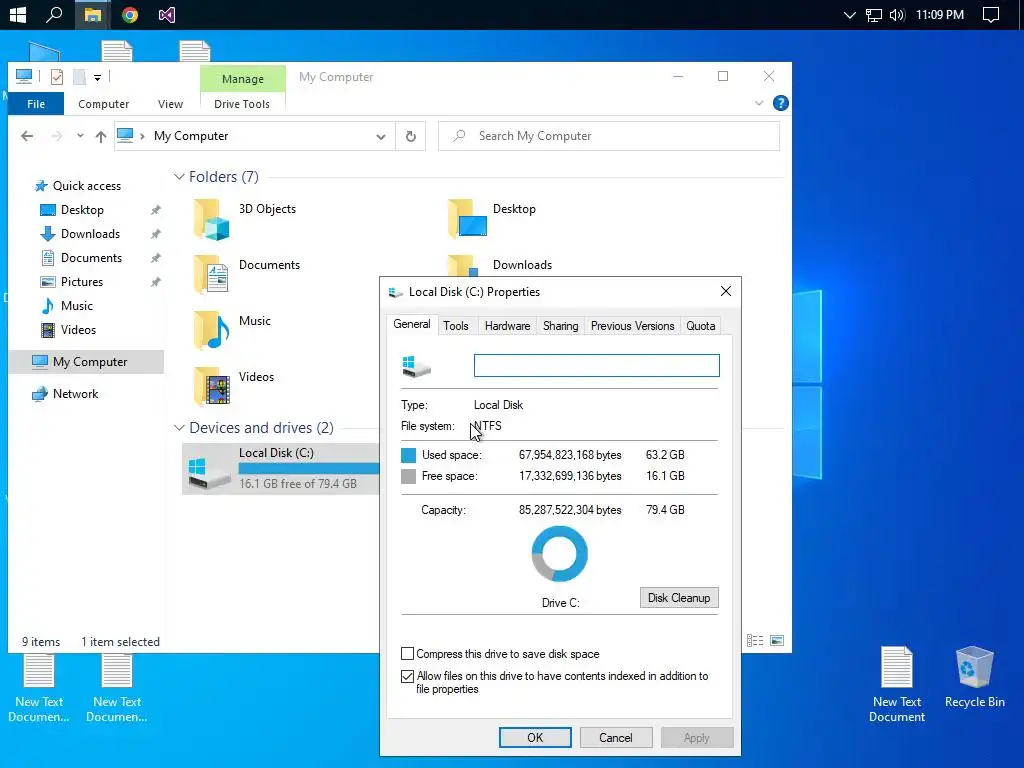Select the Documents folder icon in the Folders group
Viewport: 1024px width, 768px height.
[x=212, y=274]
